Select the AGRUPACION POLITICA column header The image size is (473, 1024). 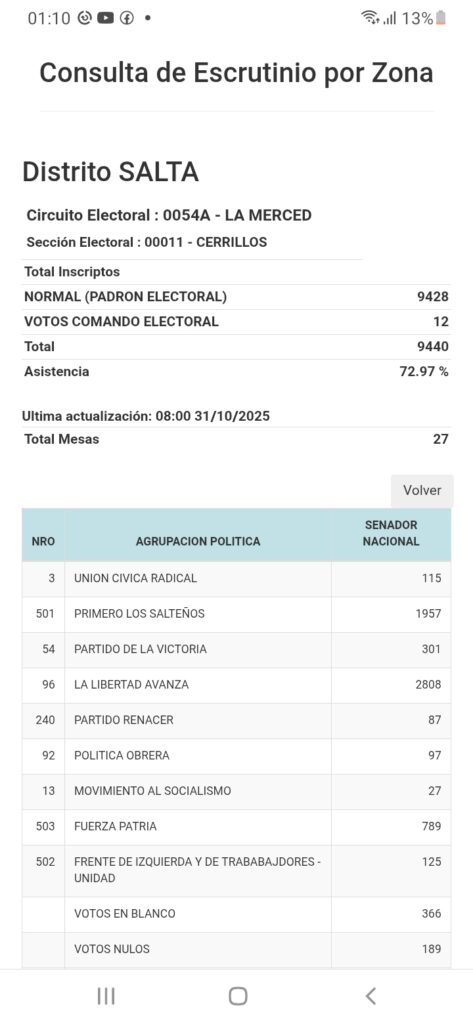click(x=198, y=541)
